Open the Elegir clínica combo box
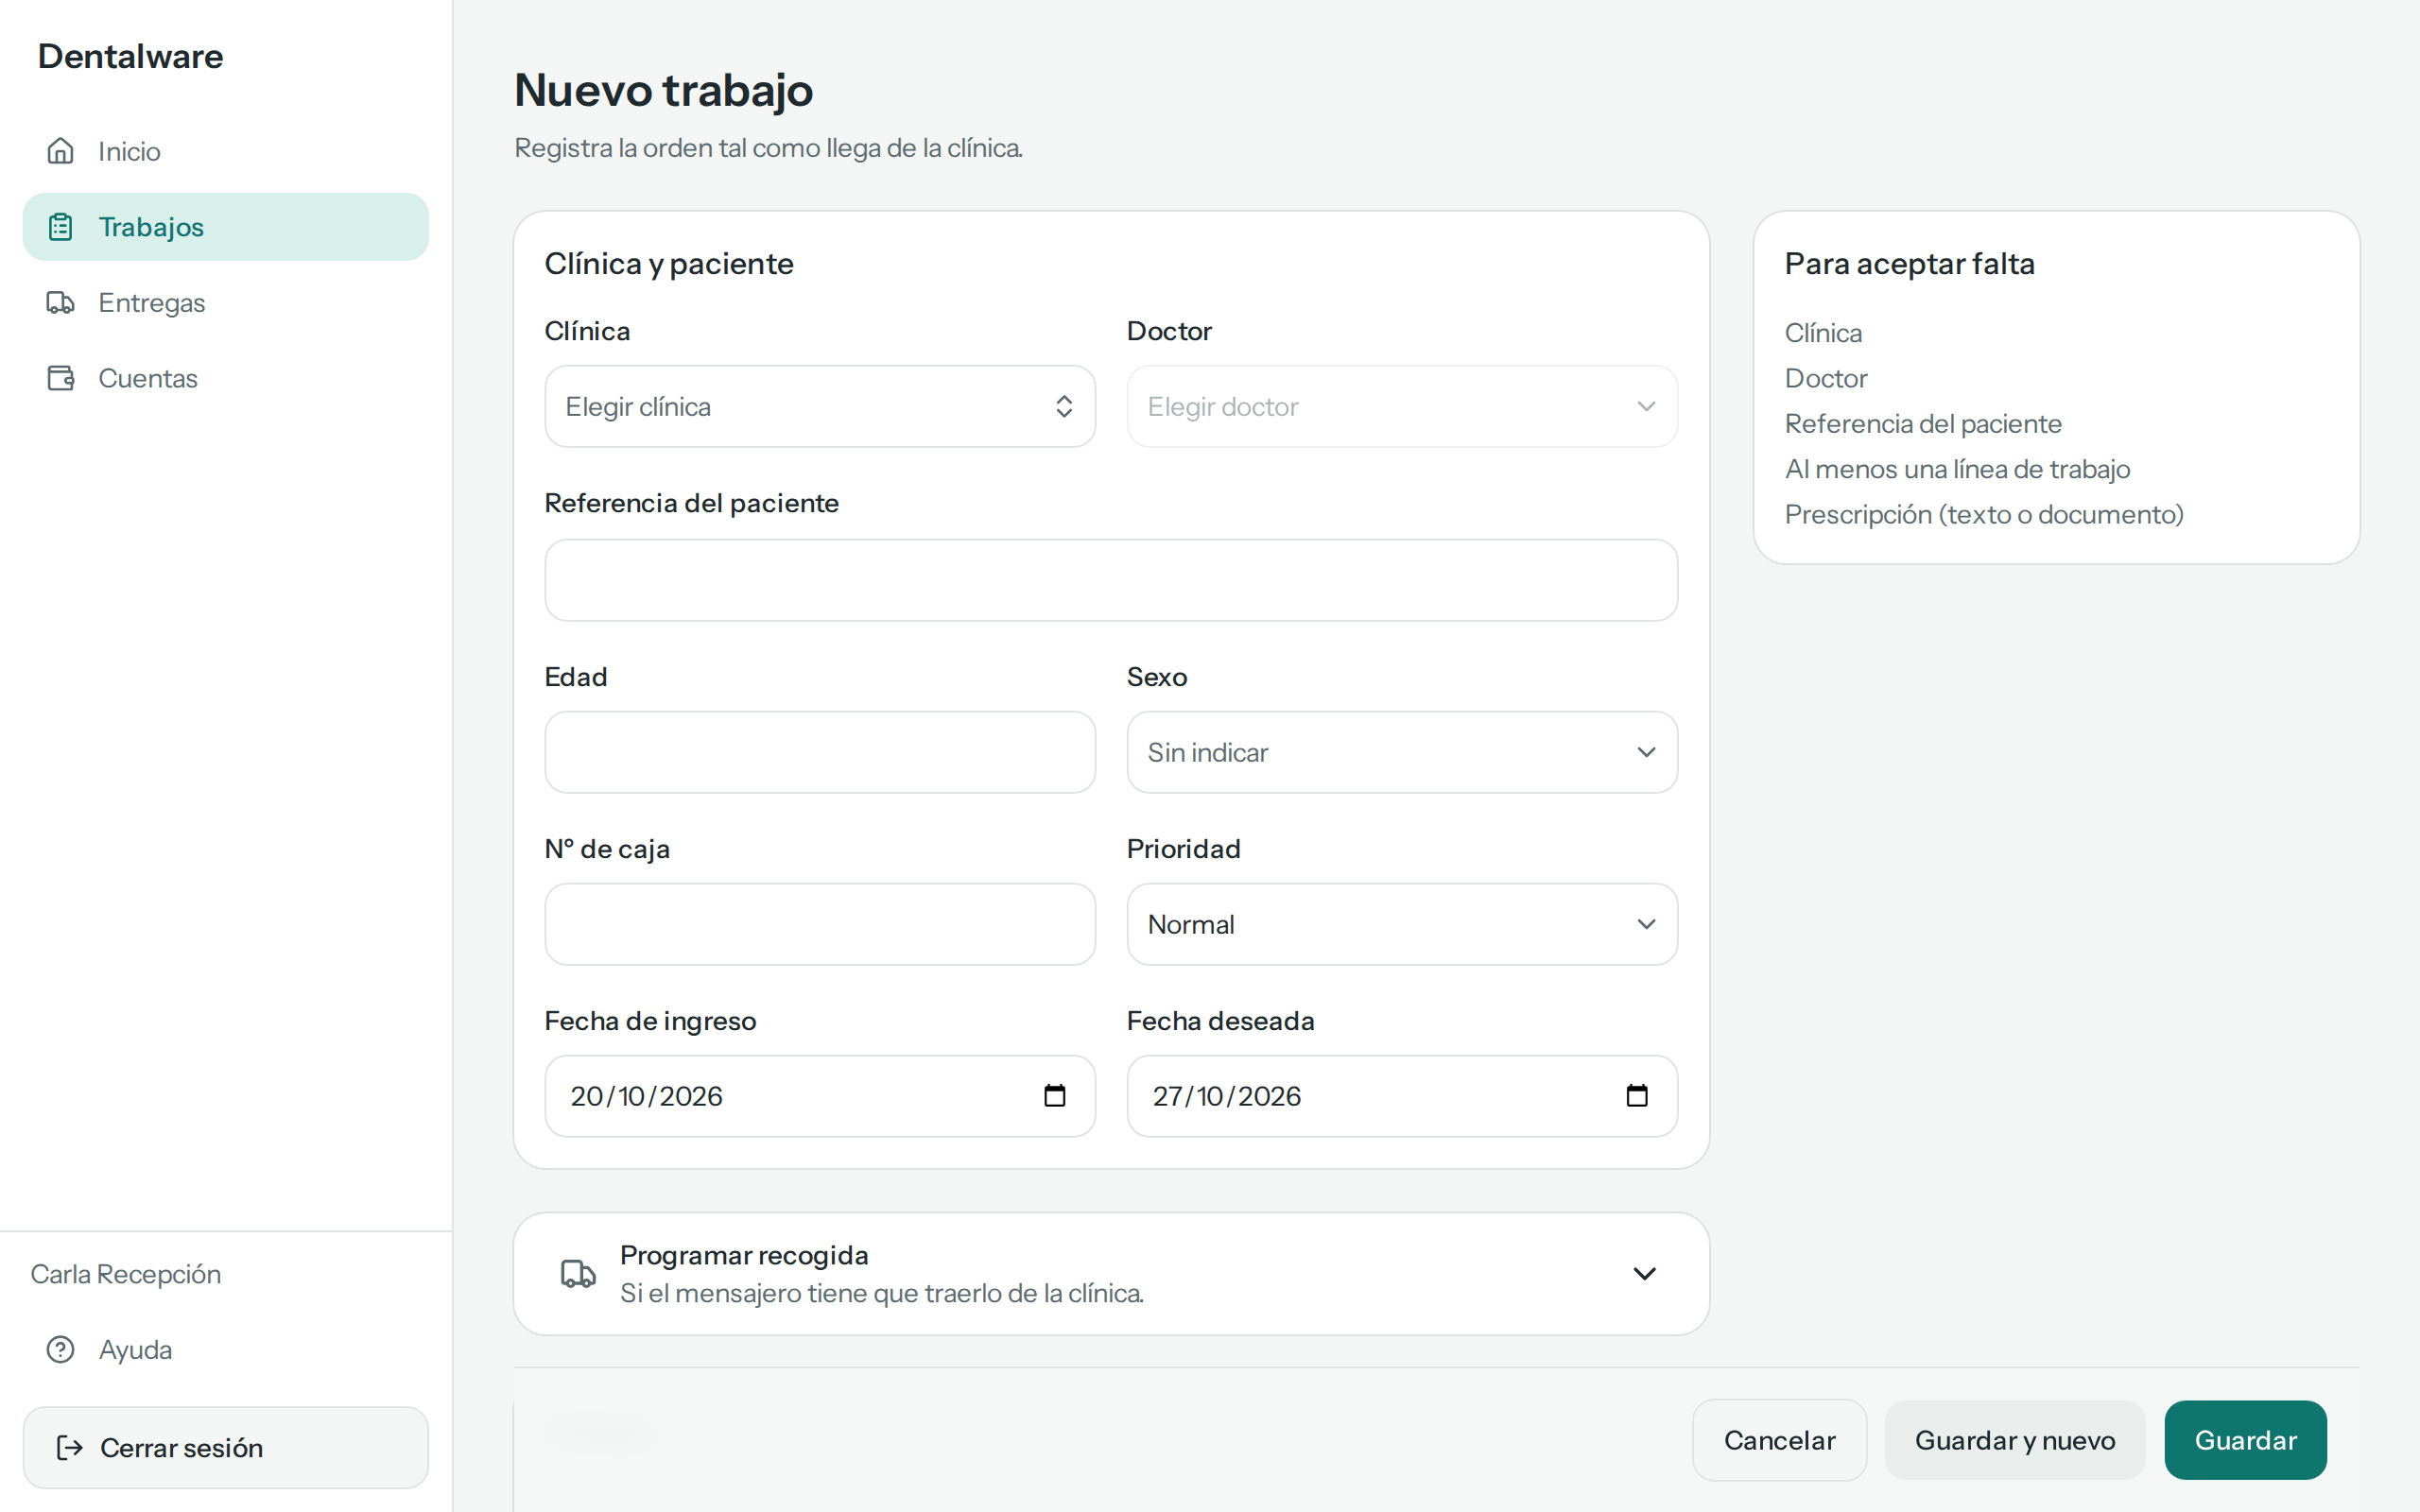Image resolution: width=2420 pixels, height=1512 pixels. point(820,406)
